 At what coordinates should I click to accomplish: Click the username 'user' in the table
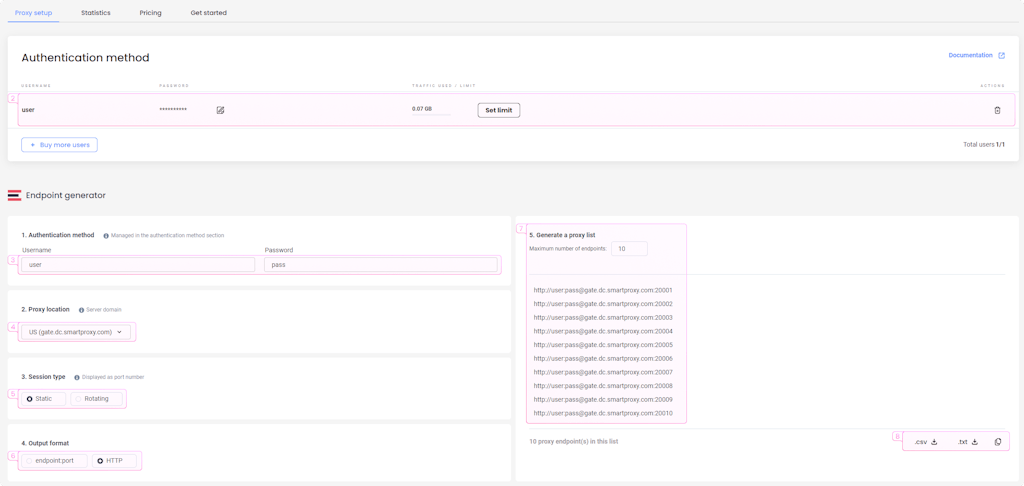28,110
